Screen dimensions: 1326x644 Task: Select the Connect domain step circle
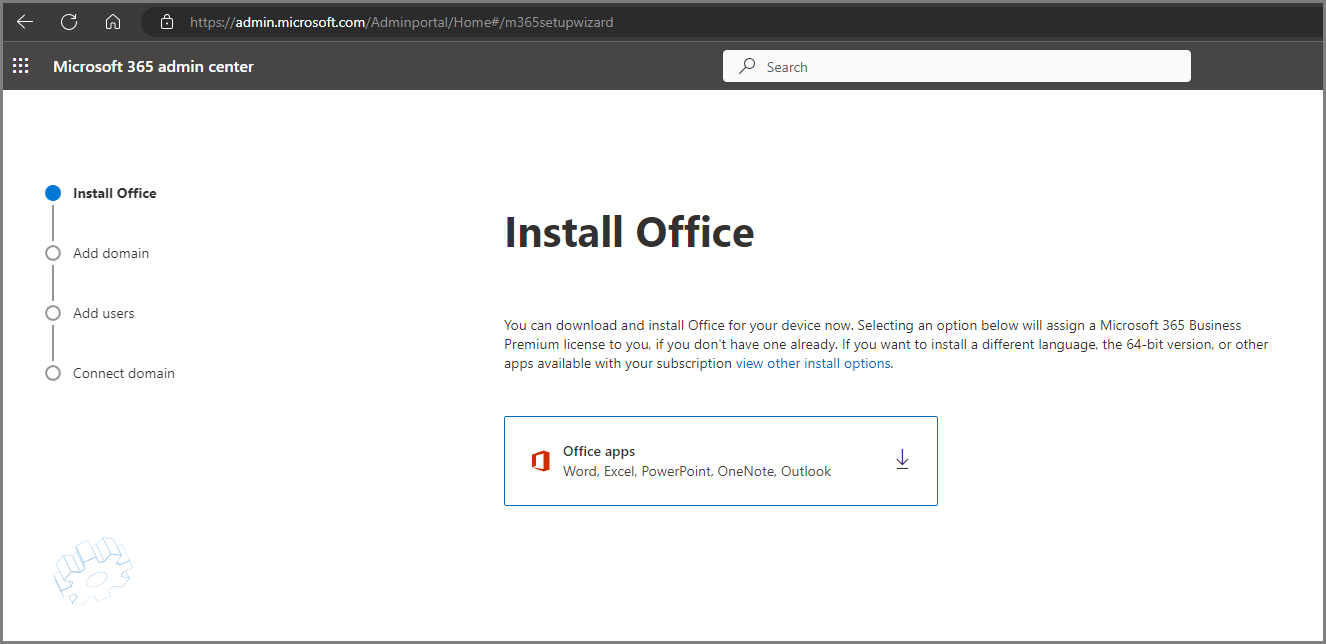click(x=53, y=373)
